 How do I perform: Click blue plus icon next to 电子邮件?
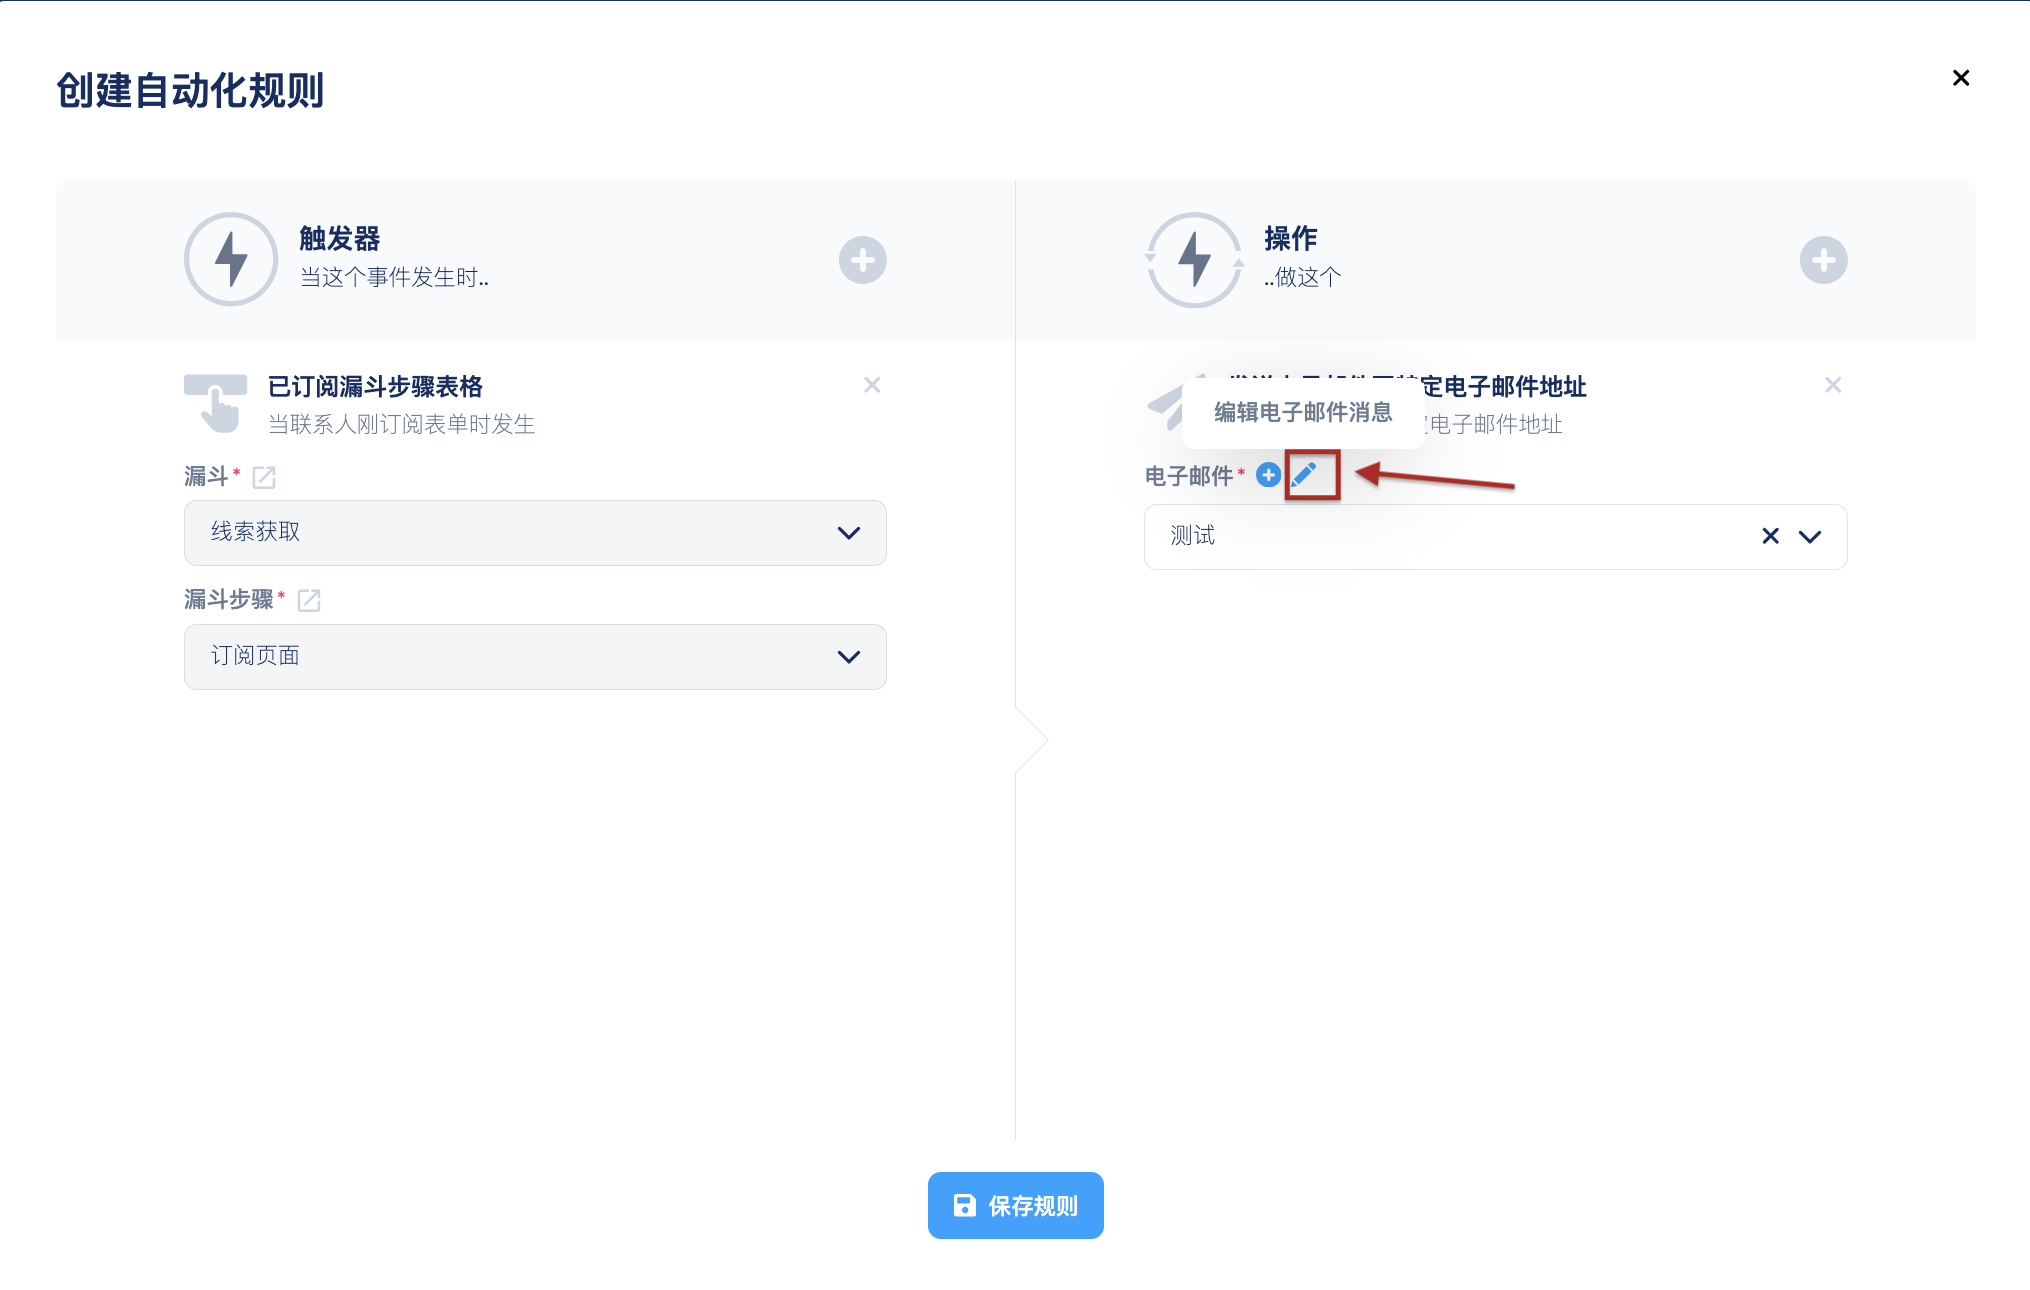[1268, 475]
